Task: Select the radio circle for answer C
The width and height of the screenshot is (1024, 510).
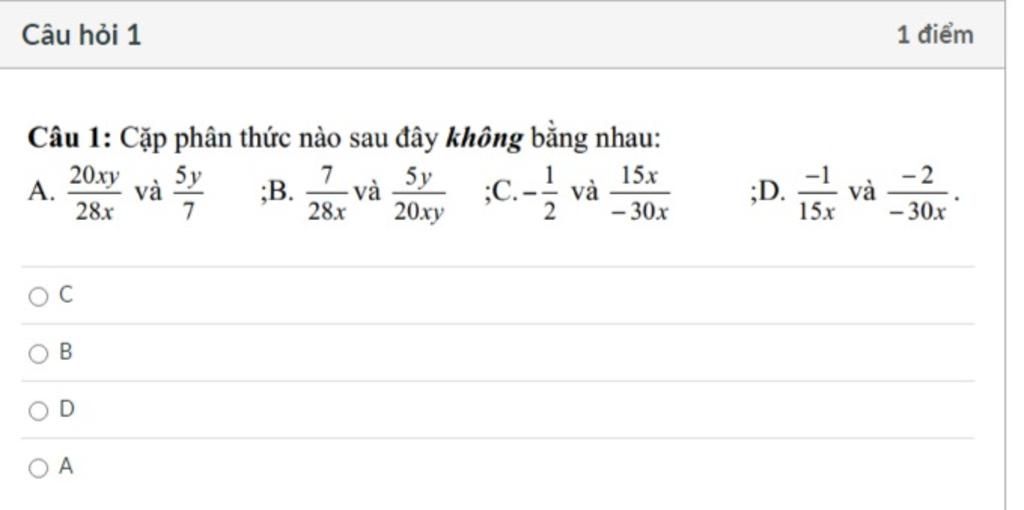Action: click(x=39, y=297)
